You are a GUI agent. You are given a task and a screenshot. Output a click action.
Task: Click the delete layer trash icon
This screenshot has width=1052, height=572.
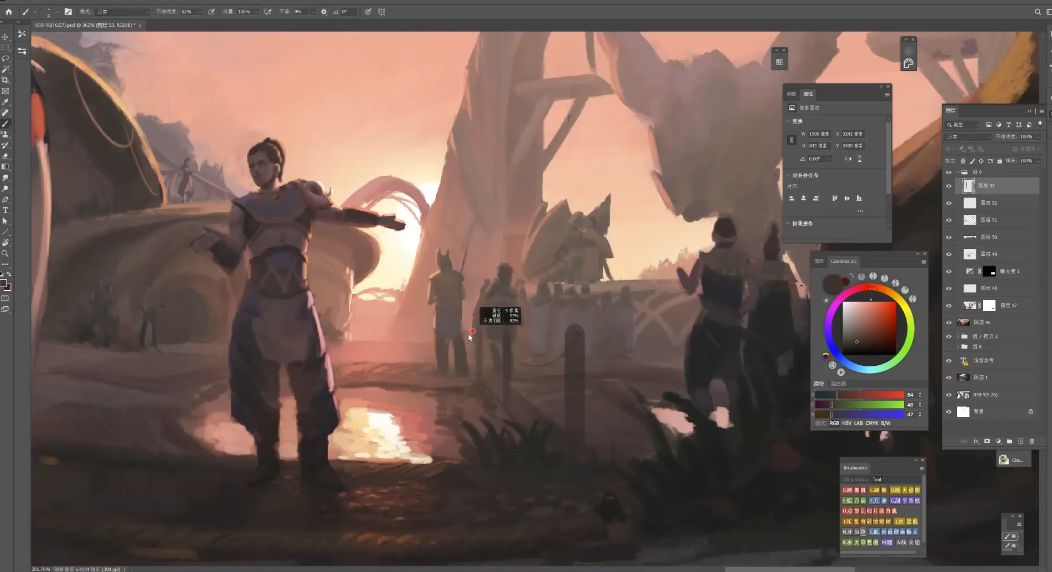pos(1031,440)
